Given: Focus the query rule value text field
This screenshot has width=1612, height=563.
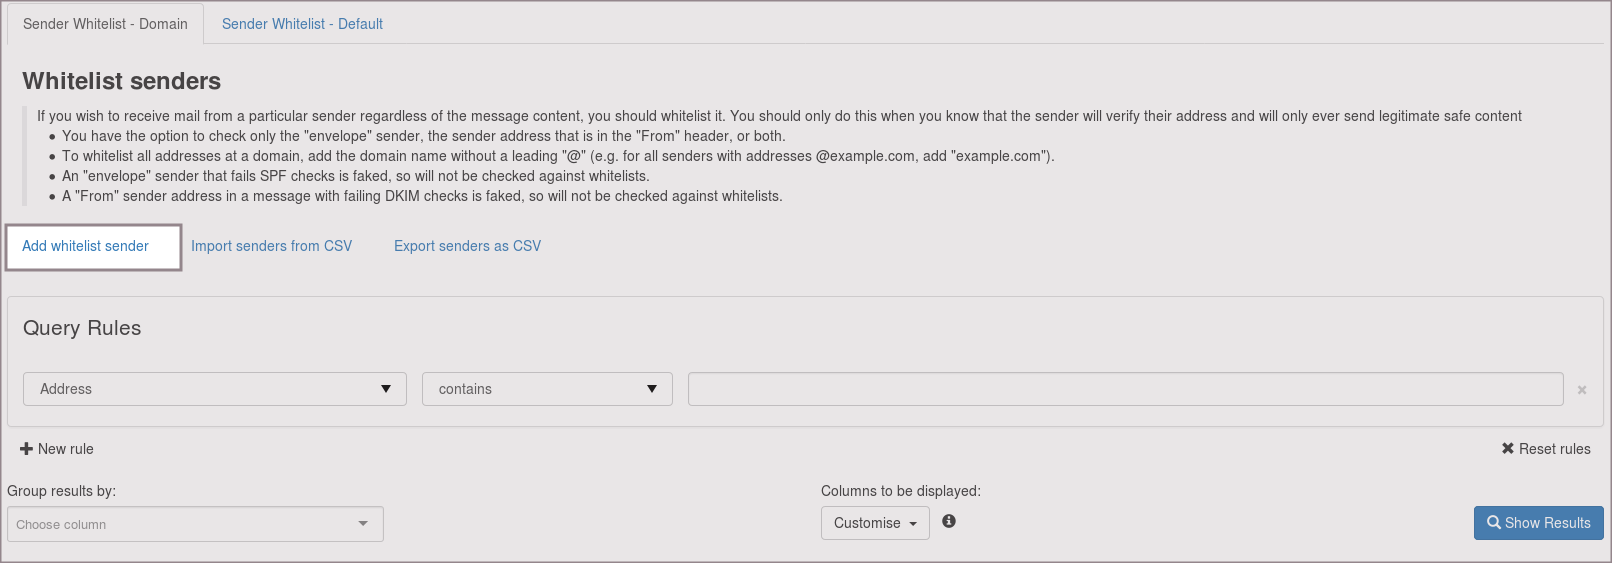Looking at the screenshot, I should (1125, 389).
